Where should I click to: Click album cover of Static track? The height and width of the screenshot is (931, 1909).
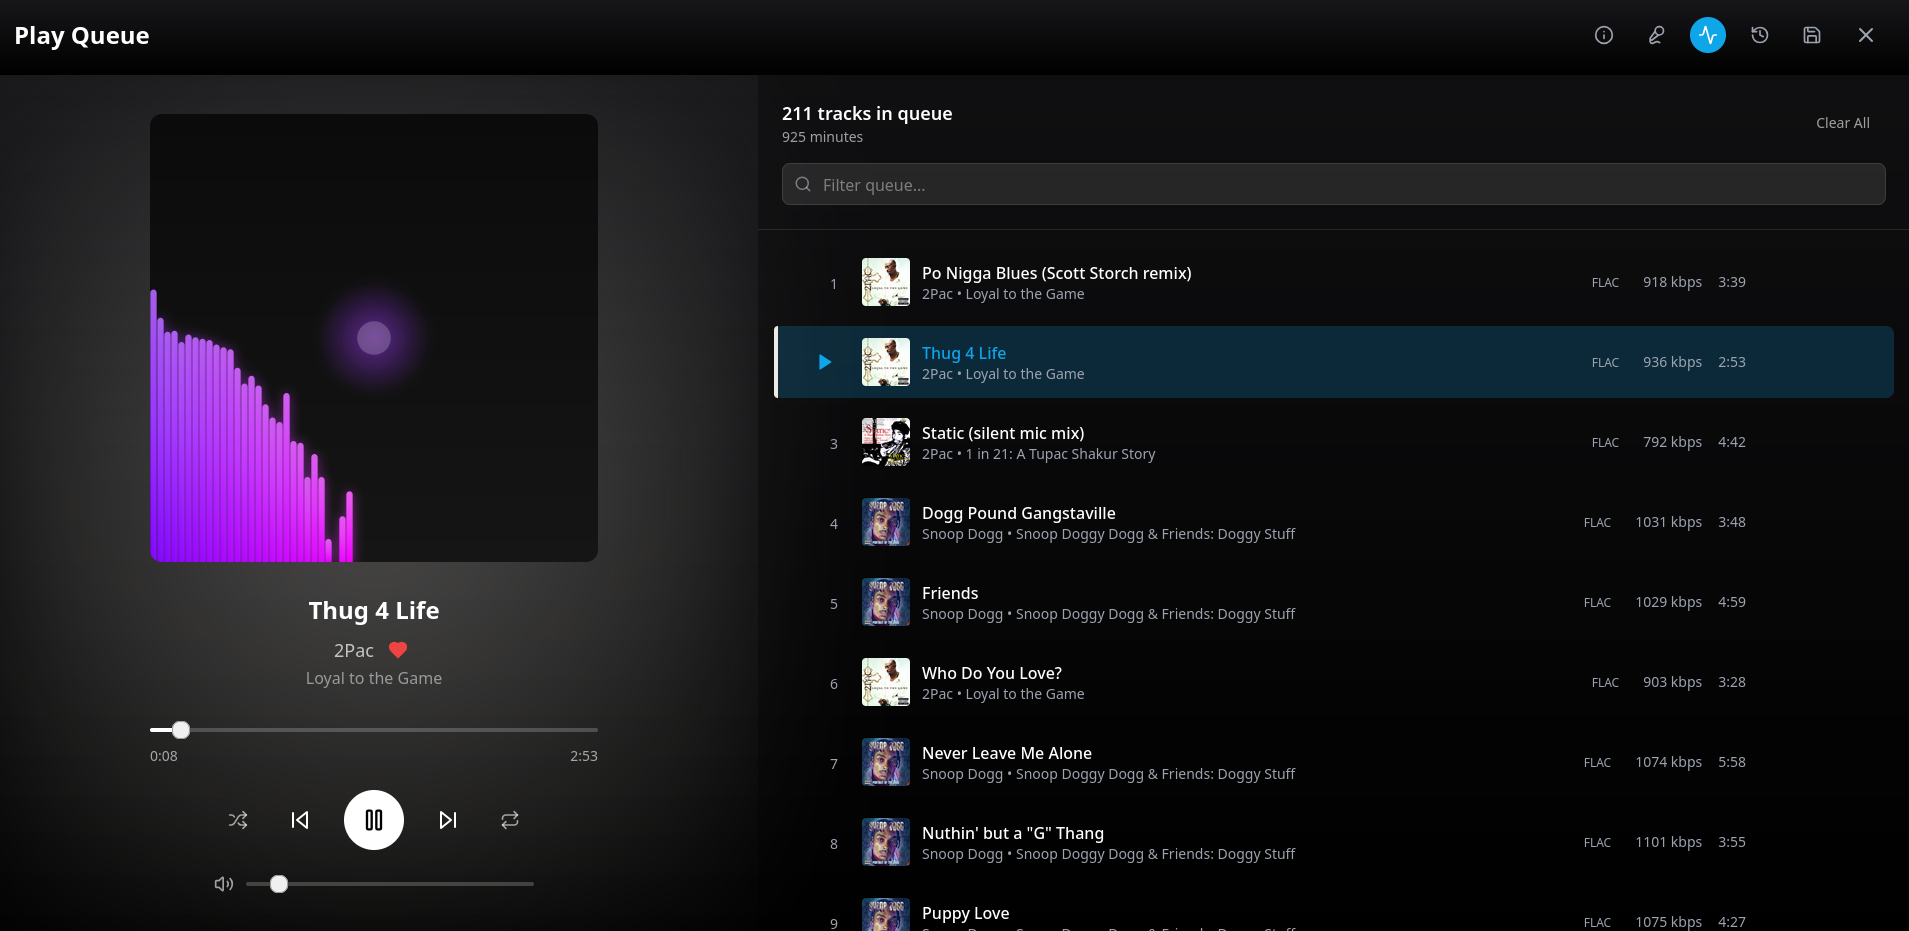tap(886, 442)
